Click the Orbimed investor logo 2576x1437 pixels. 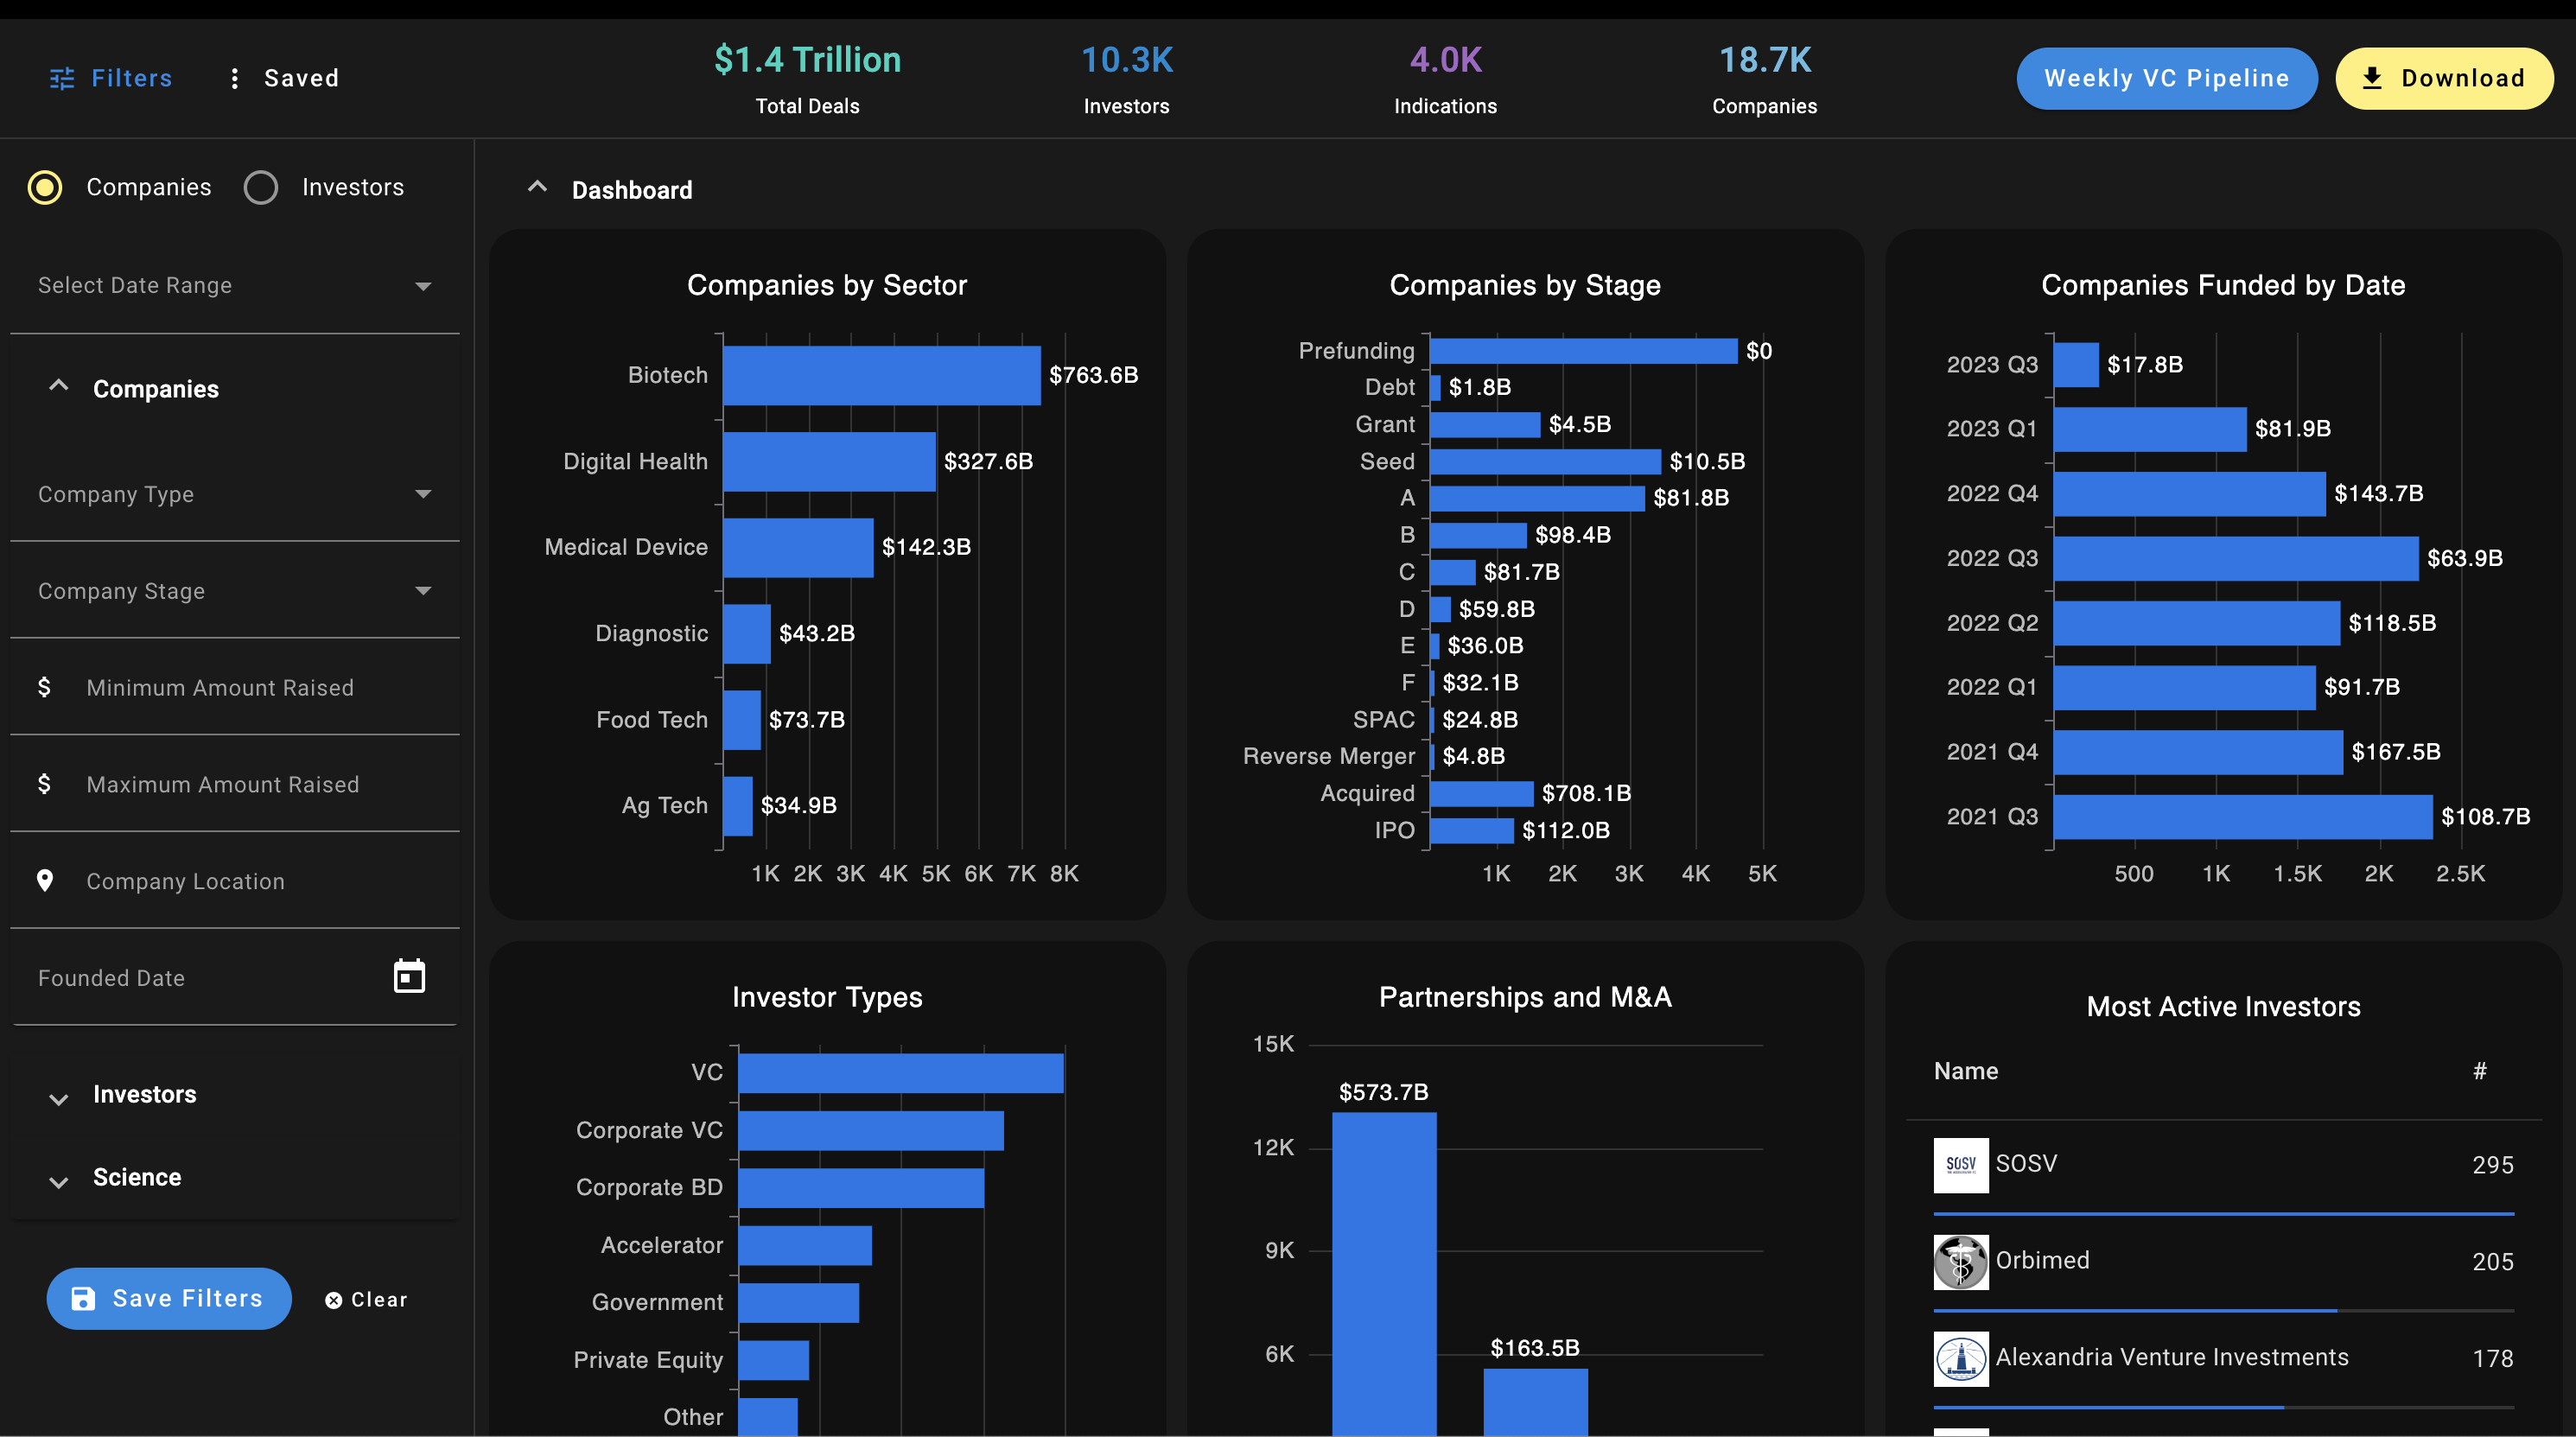tap(1960, 1261)
